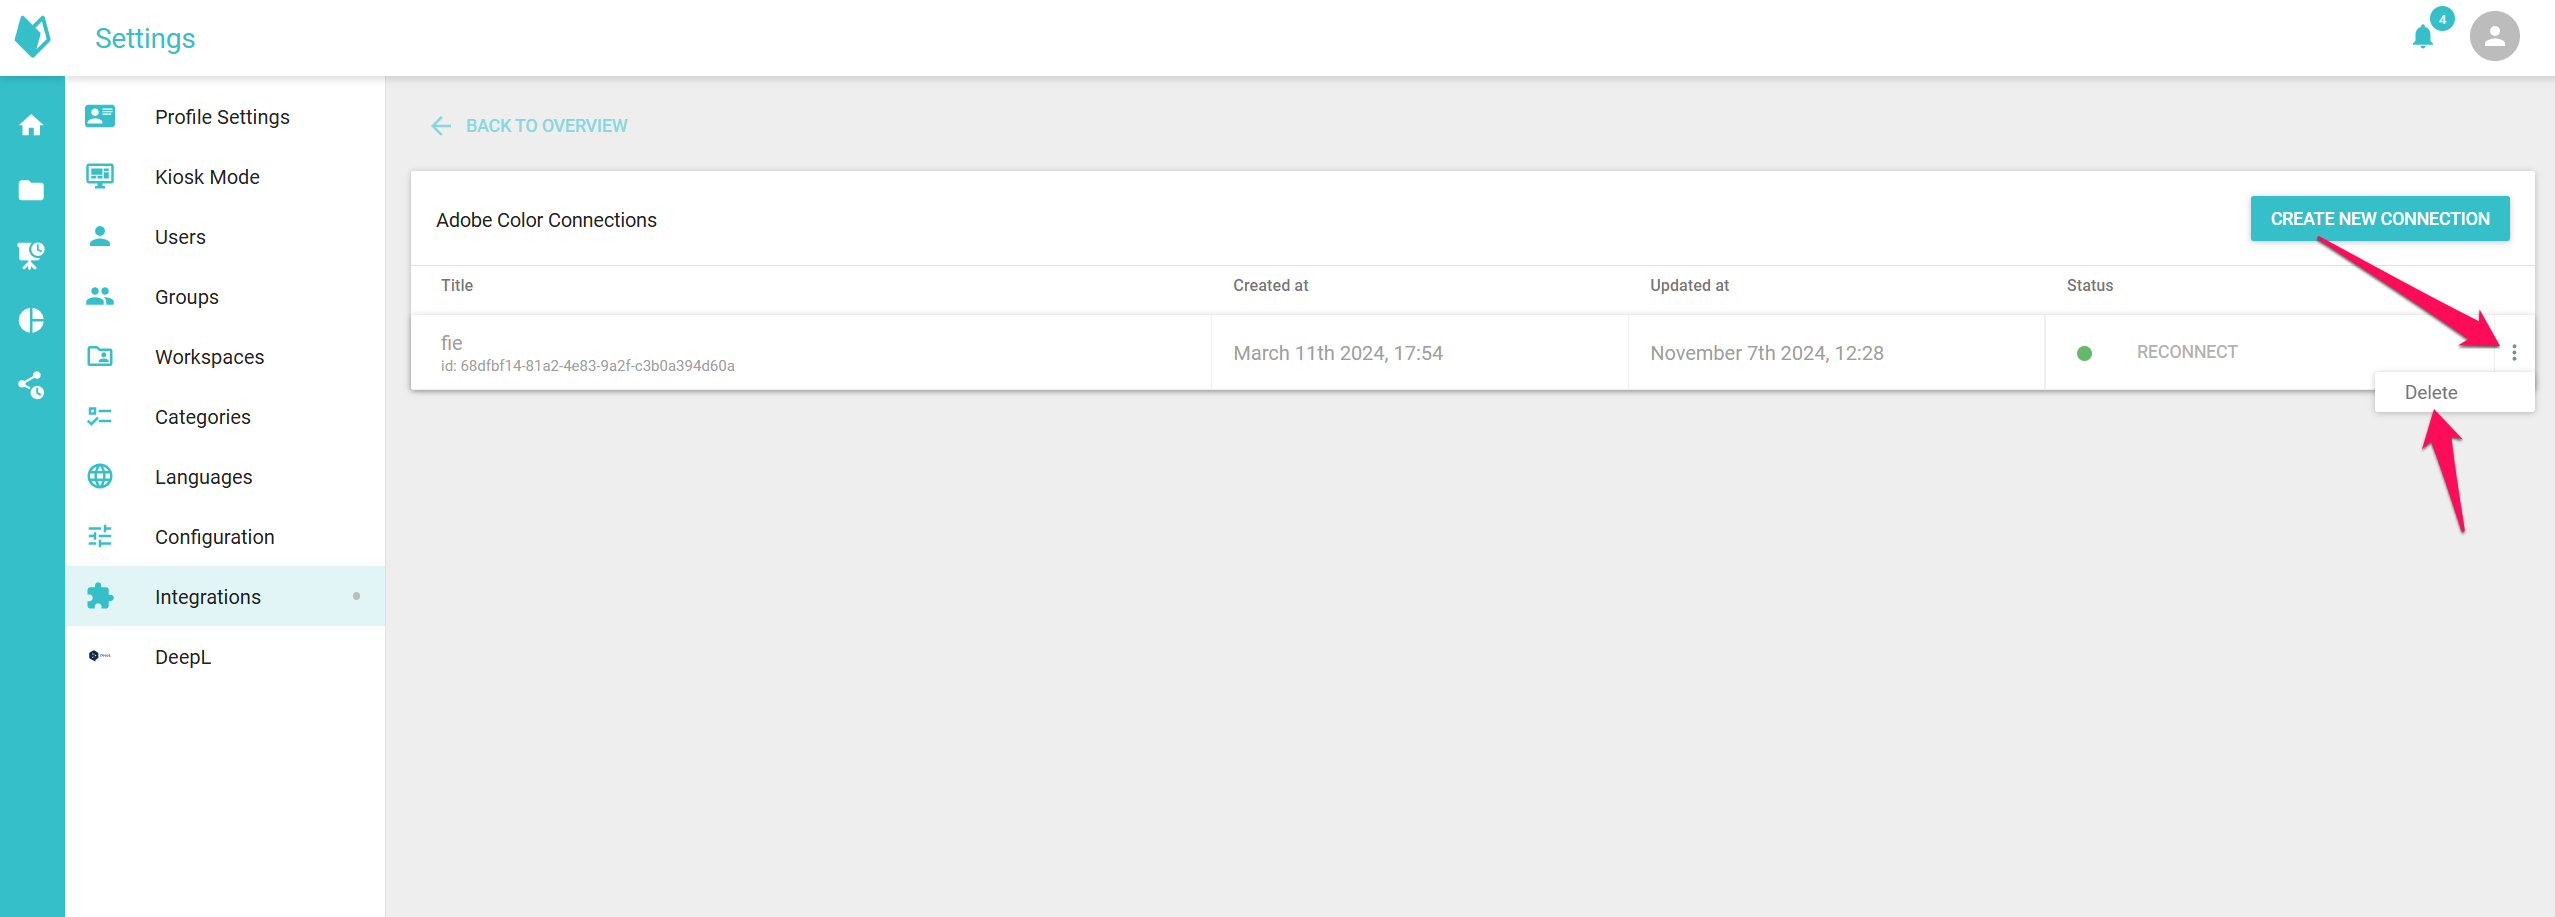Select the Integrations menu item
This screenshot has height=917, width=2555.
tap(225, 596)
